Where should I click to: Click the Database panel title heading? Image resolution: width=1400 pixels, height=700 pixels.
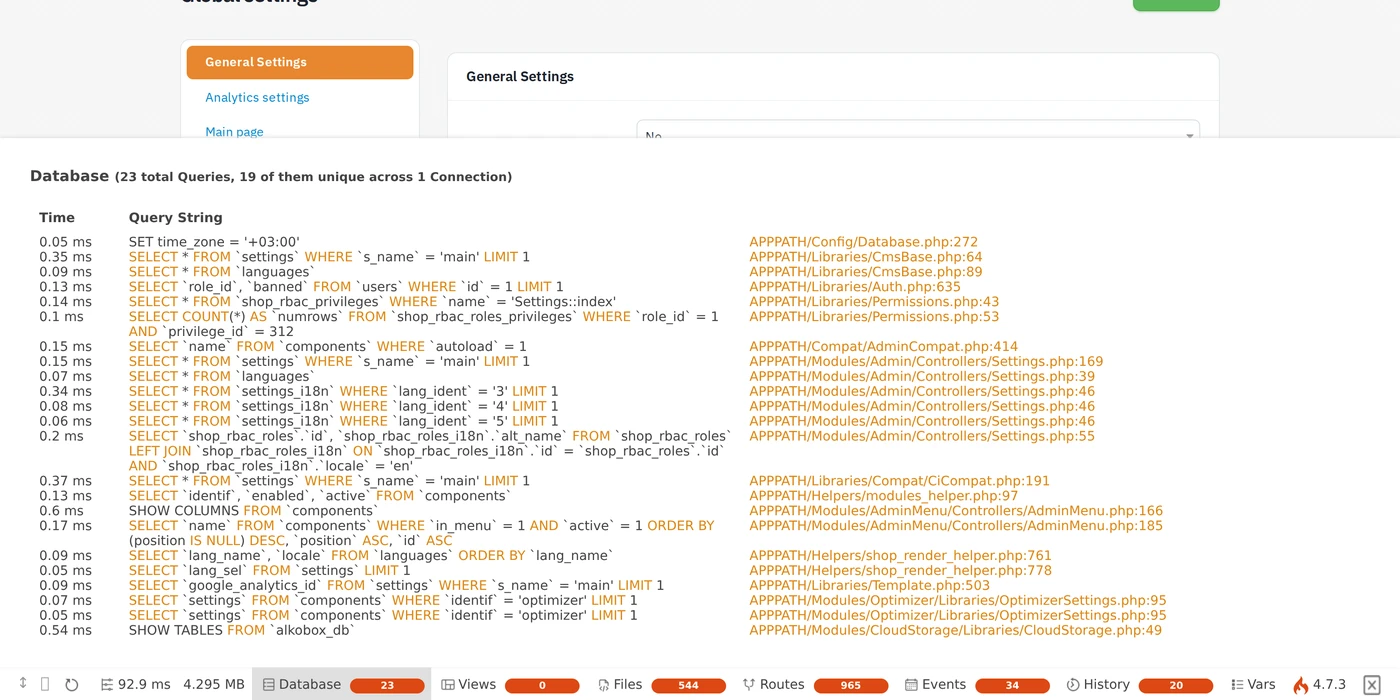point(271,176)
